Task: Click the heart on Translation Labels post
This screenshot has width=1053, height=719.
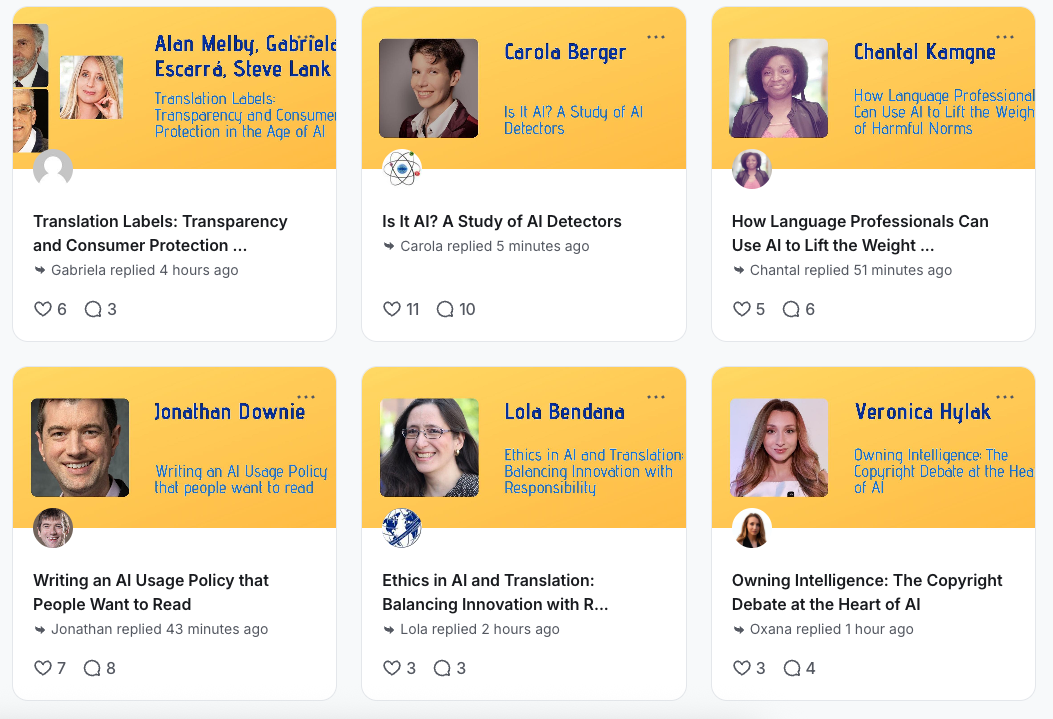Action: 43,310
